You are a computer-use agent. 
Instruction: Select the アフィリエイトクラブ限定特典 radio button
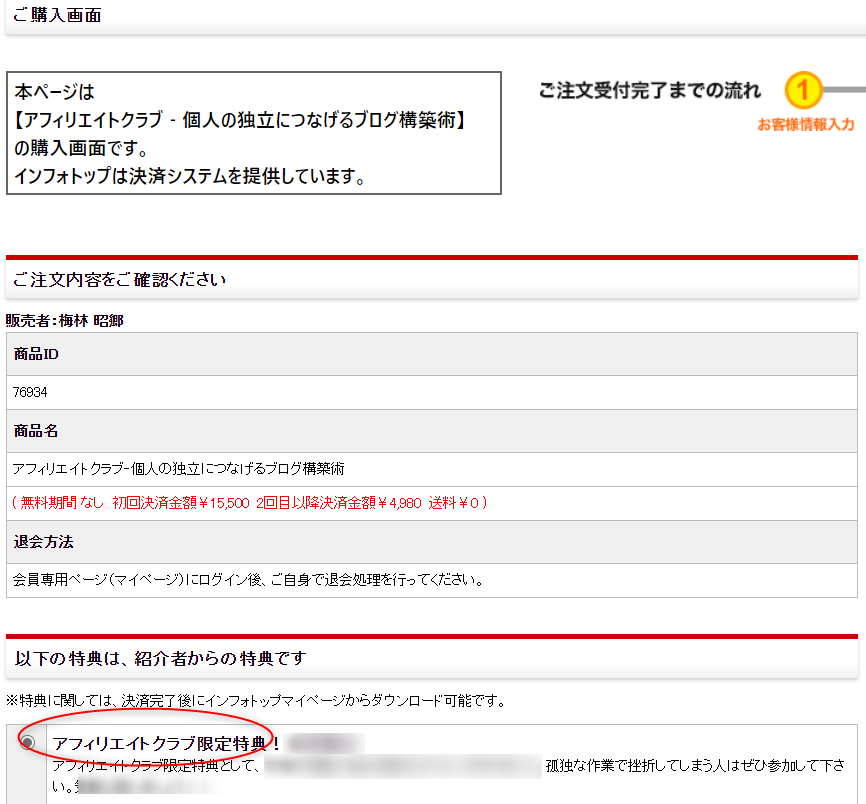pyautogui.click(x=27, y=742)
